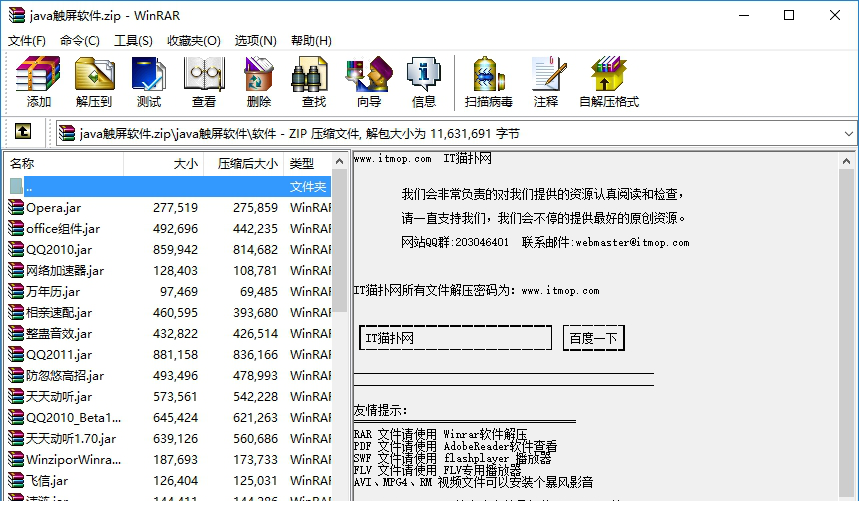Click the www.itmop.com text atop comment
Viewport: 859px width, 521px height.
tap(392, 159)
